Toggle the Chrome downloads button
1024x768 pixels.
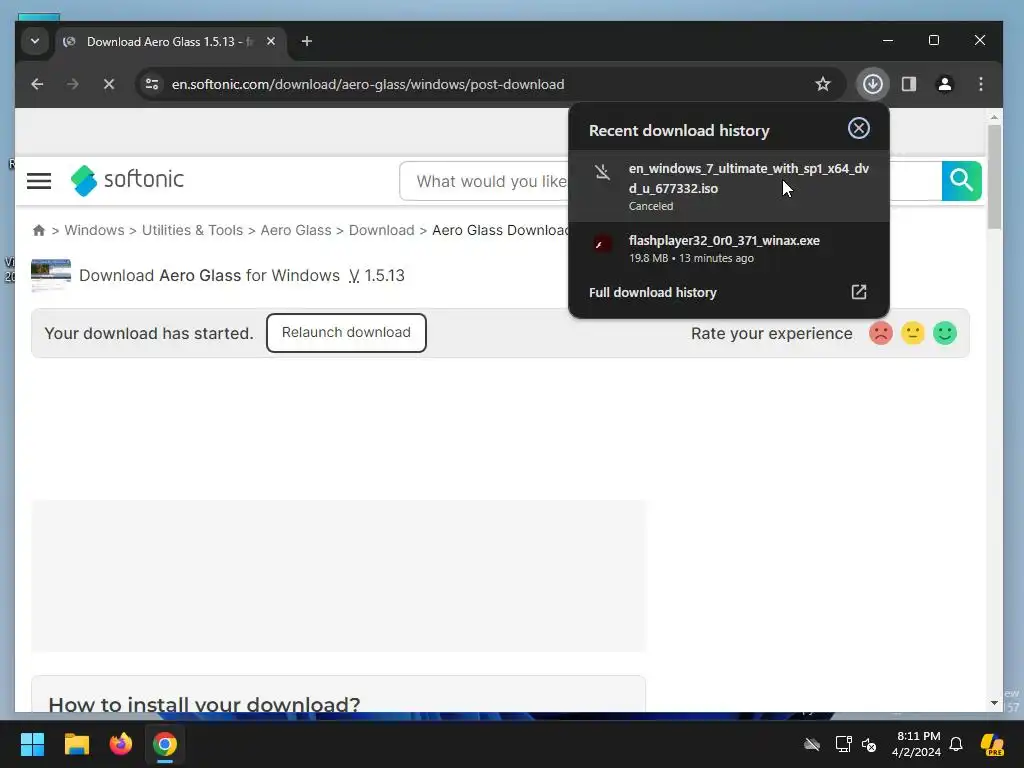click(x=872, y=84)
